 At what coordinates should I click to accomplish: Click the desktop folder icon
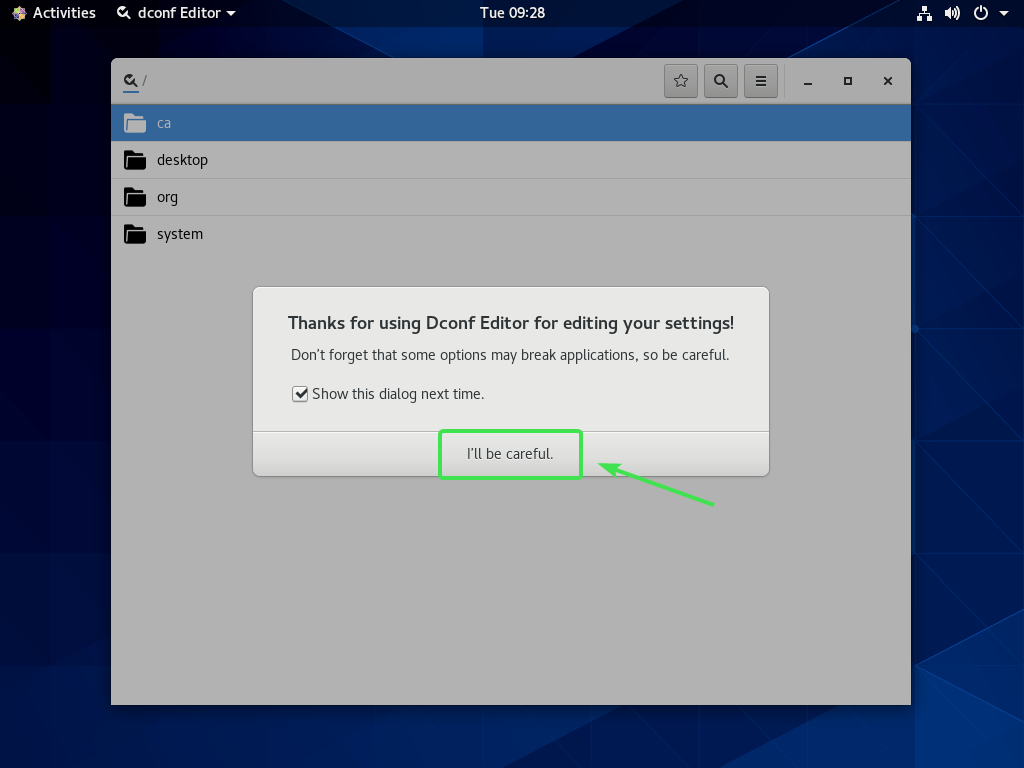(x=135, y=160)
